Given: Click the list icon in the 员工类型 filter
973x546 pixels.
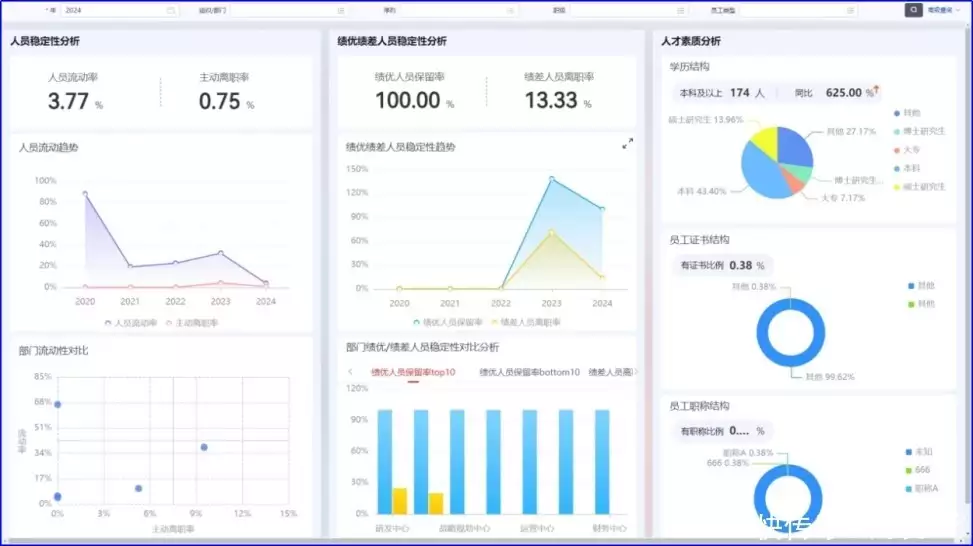Looking at the screenshot, I should click(850, 11).
